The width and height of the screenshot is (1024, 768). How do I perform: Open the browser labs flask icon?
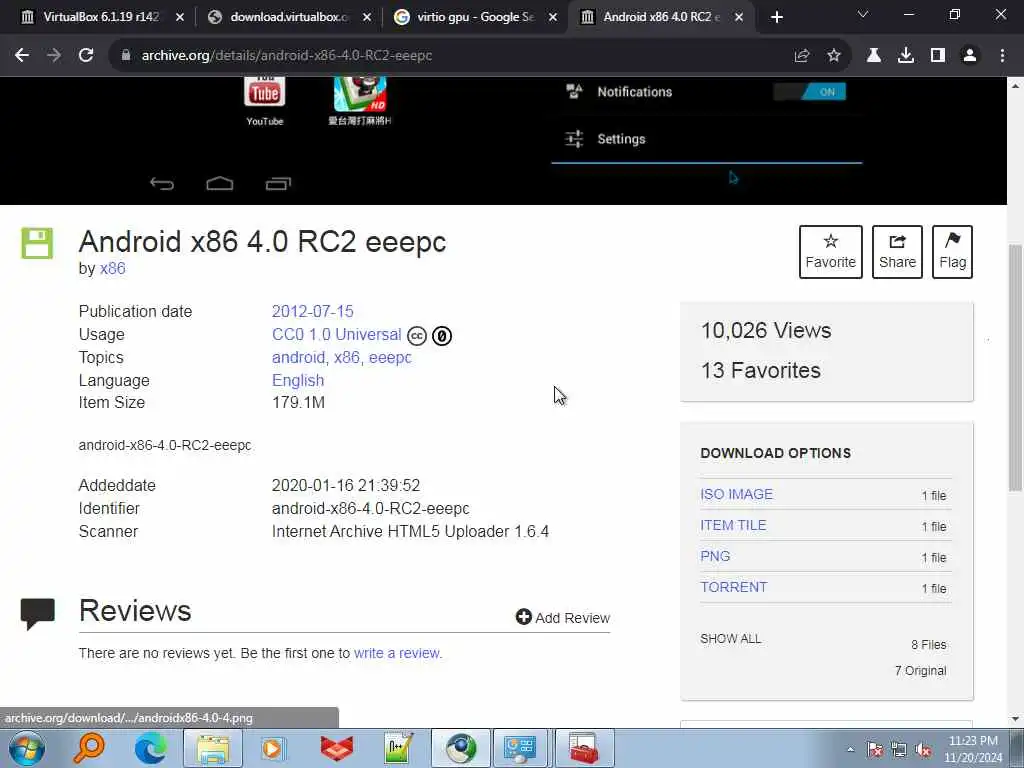point(873,56)
